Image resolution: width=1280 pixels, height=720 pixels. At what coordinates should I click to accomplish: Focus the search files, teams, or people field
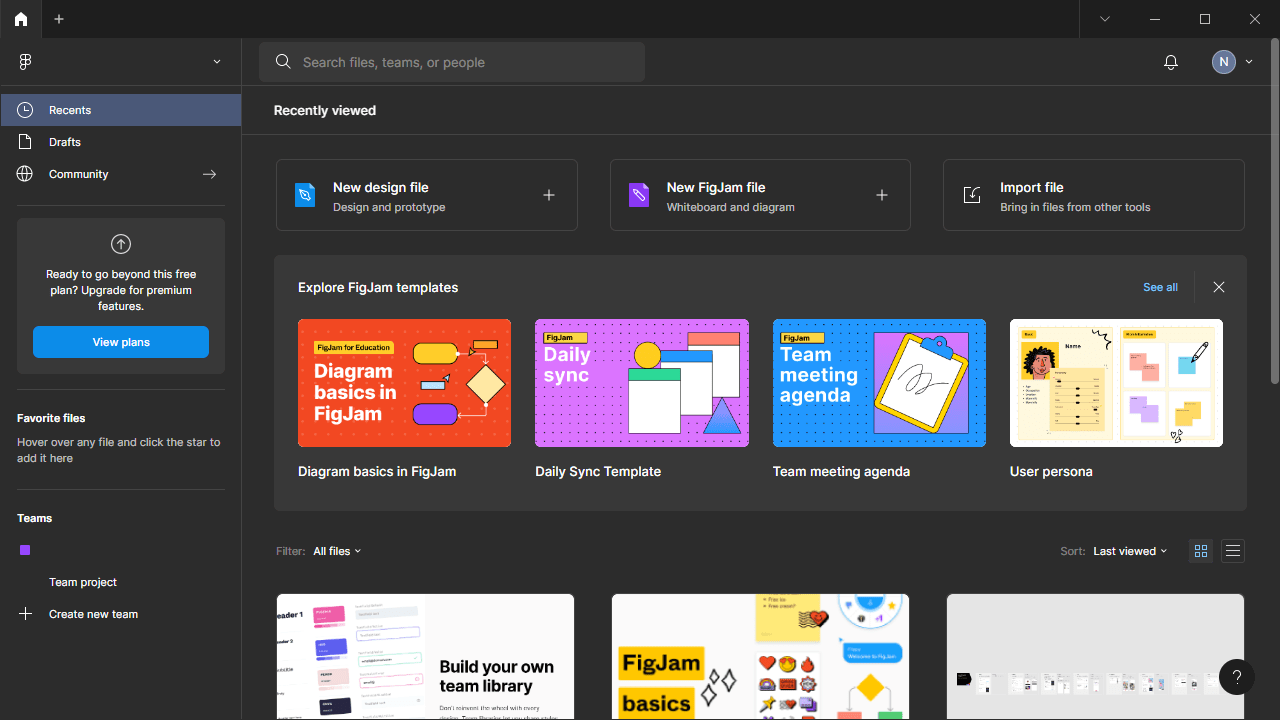pos(452,62)
